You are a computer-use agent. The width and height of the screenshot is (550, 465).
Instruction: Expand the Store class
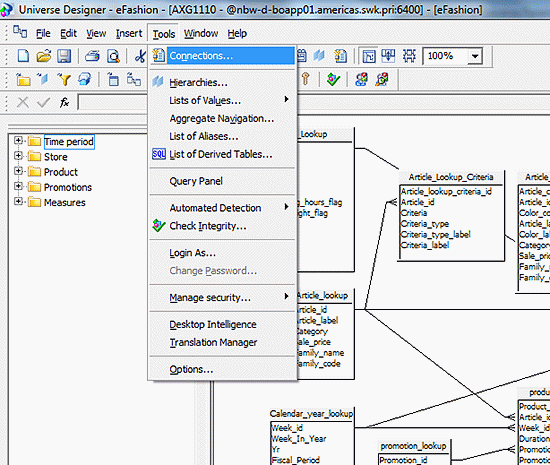point(18,156)
